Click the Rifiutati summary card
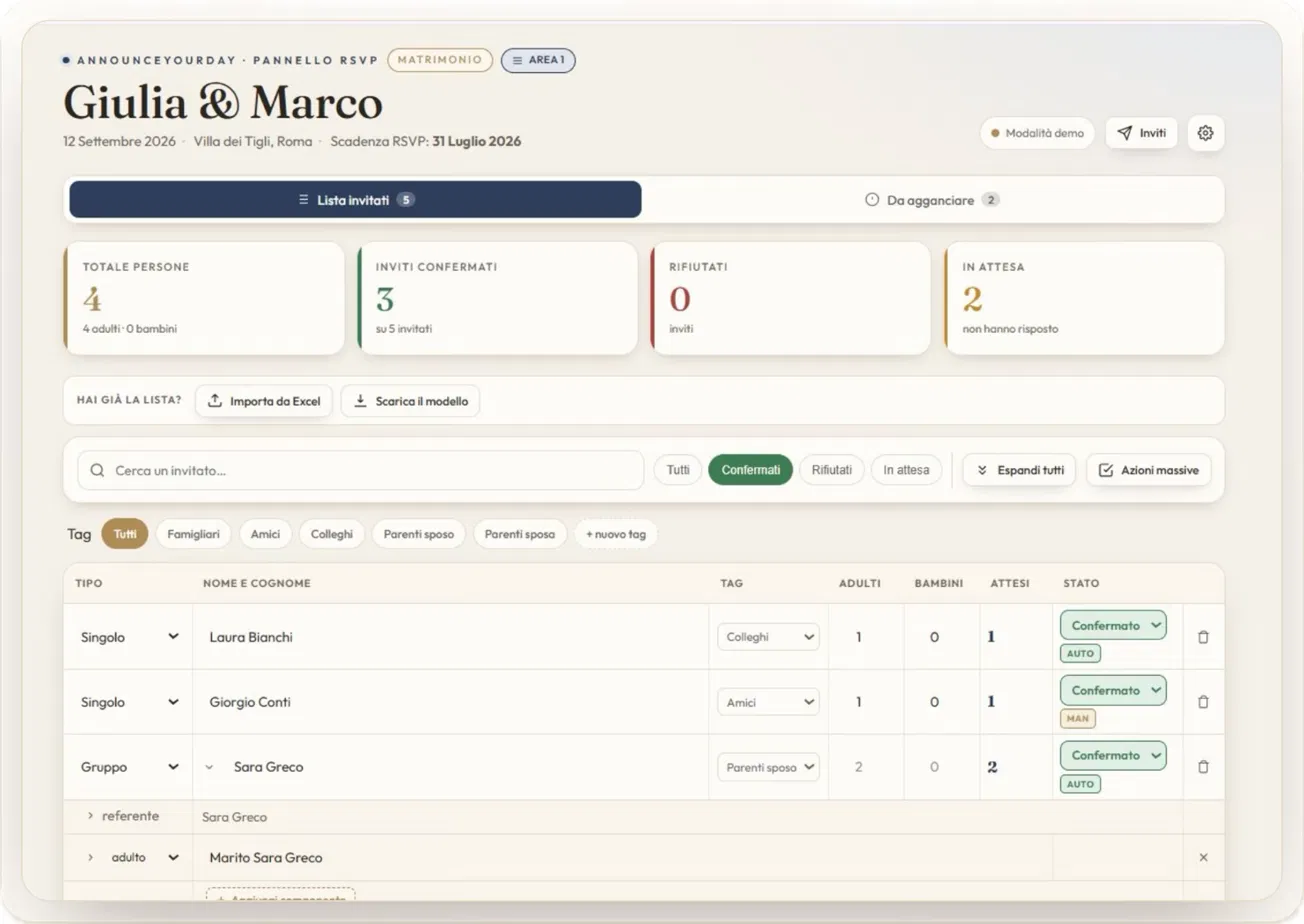 point(790,298)
